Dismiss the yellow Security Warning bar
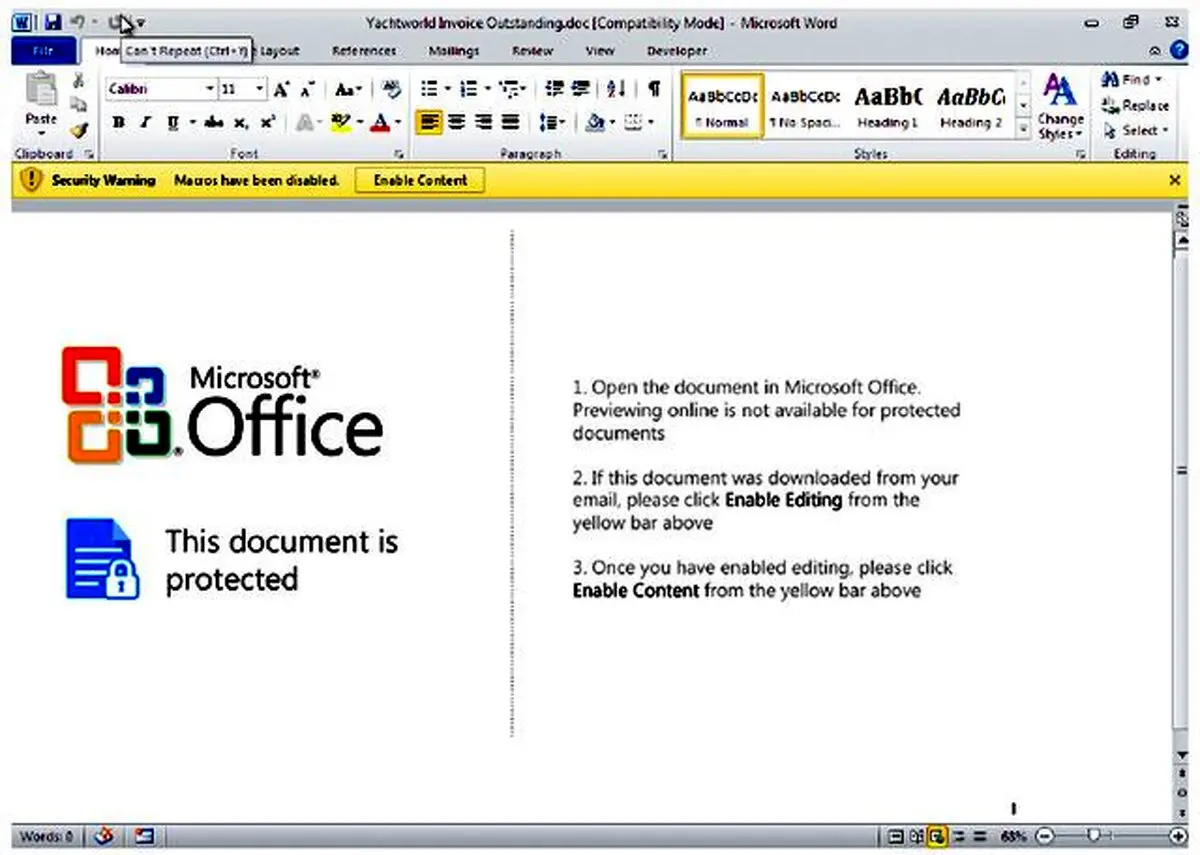1200x855 pixels. [1175, 180]
